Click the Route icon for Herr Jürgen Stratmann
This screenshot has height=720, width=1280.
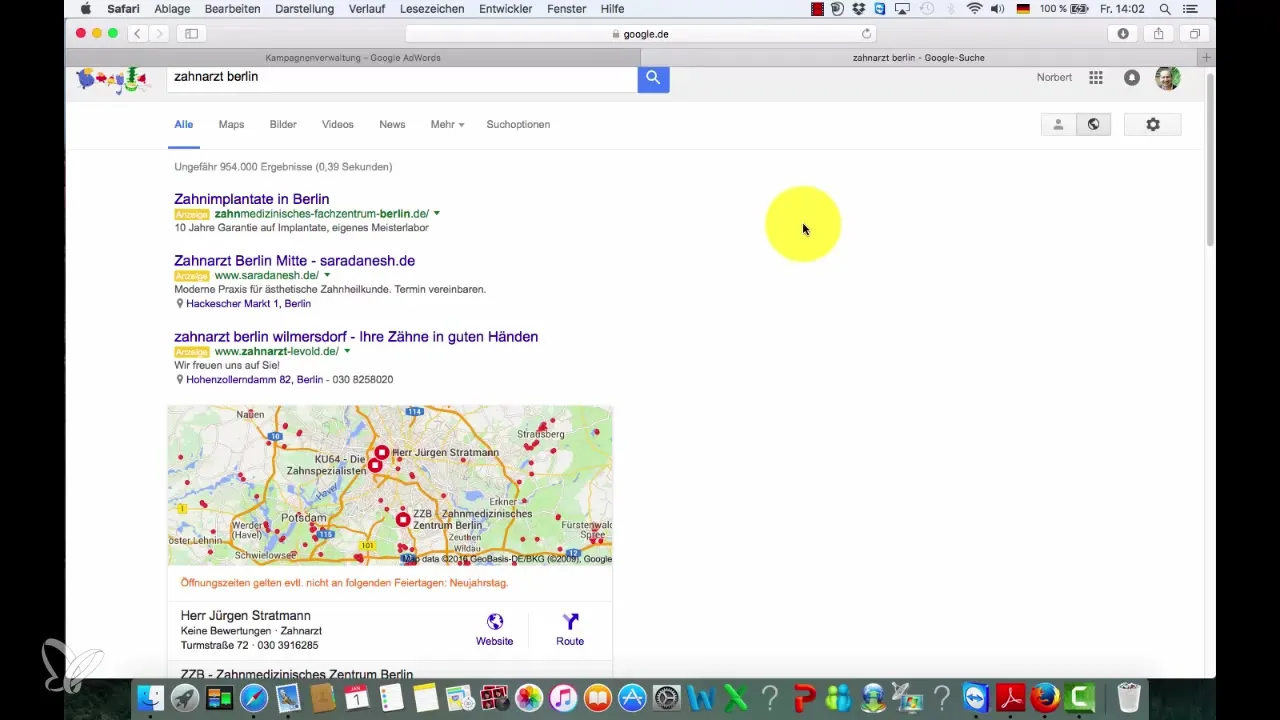tap(570, 622)
